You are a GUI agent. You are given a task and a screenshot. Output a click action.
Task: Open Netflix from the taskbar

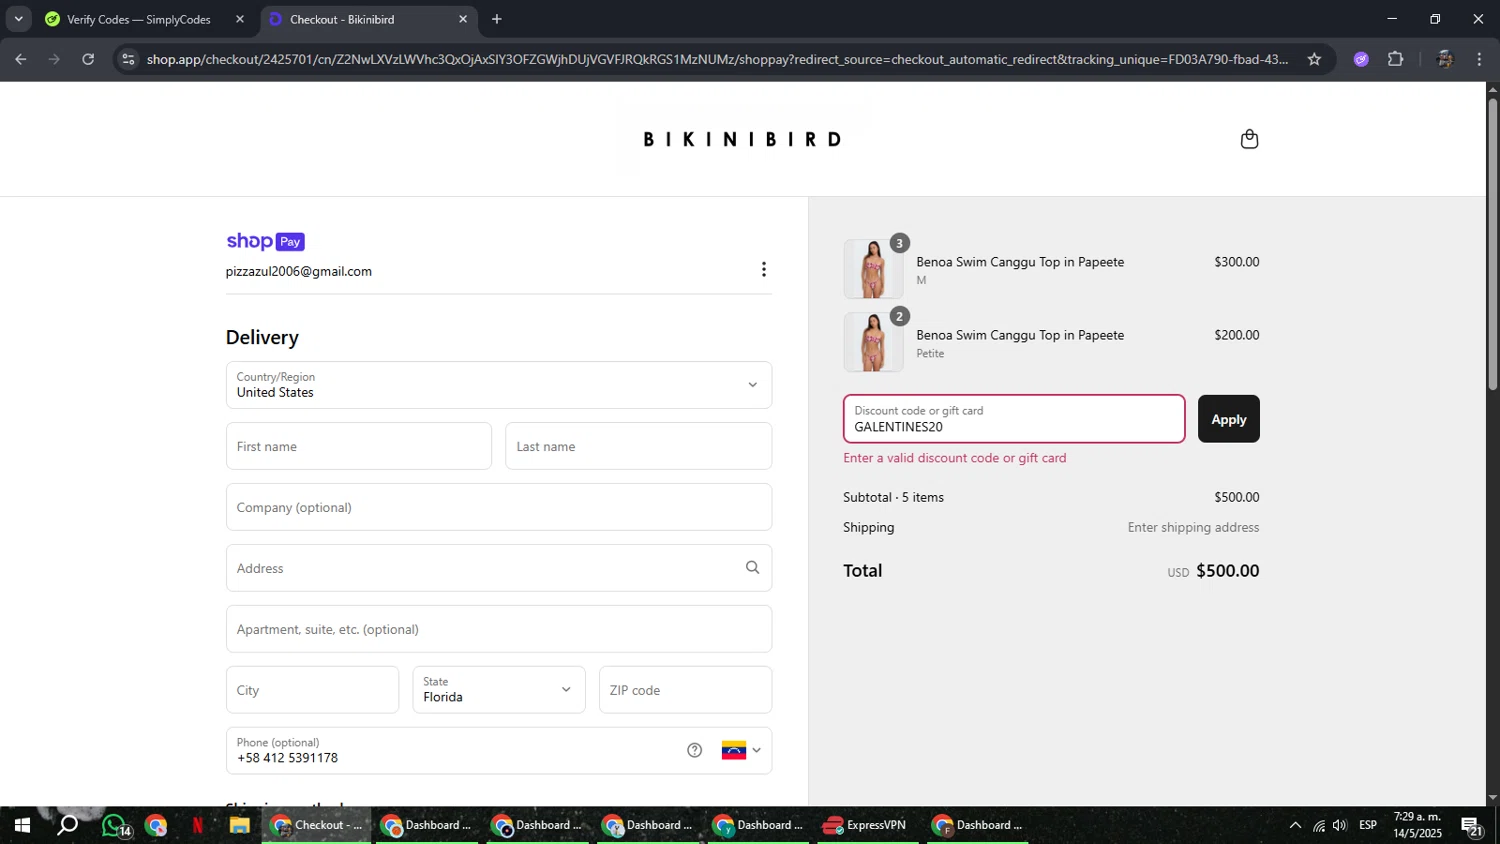(197, 825)
